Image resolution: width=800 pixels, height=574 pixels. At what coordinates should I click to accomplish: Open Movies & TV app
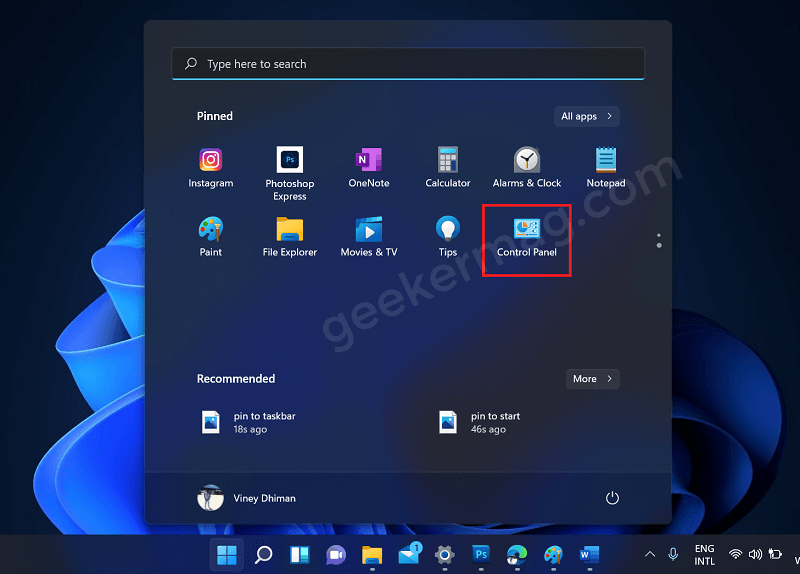click(368, 237)
